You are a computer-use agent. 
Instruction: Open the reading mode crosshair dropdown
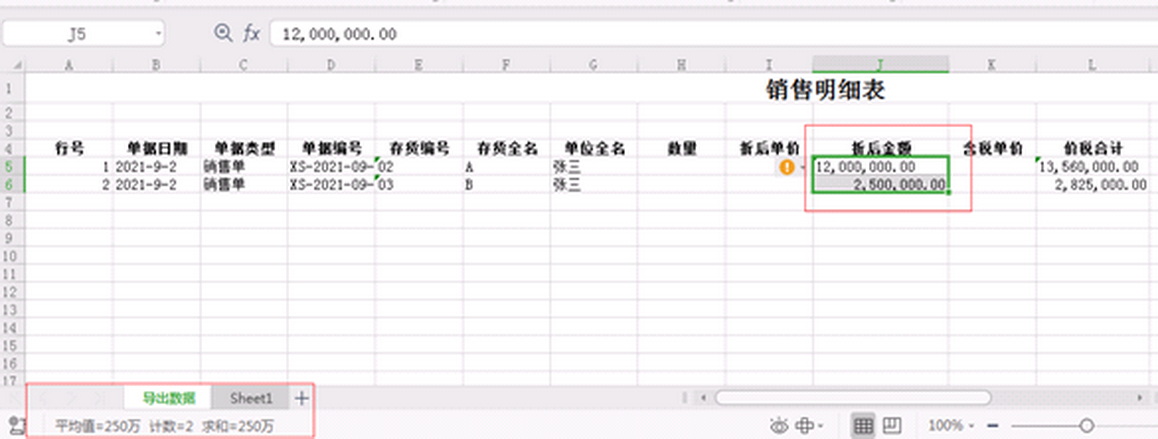pos(808,426)
